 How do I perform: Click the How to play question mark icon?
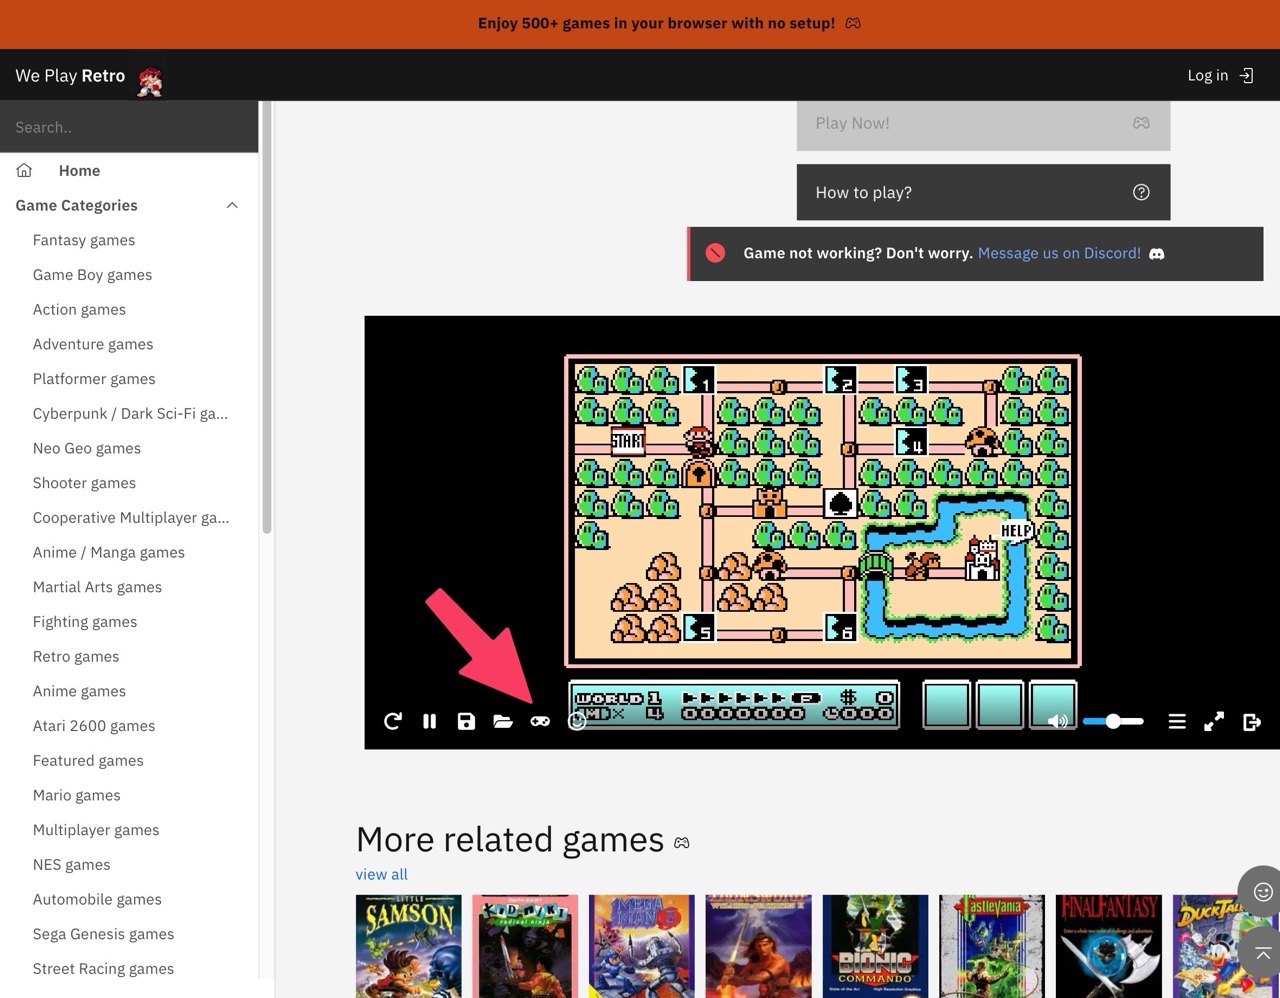tap(1141, 192)
